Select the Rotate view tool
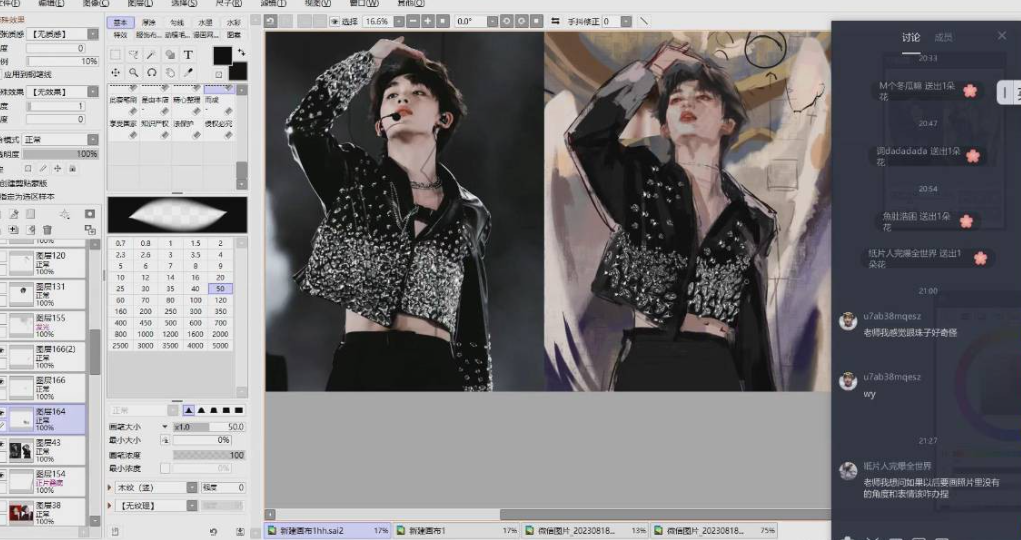The image size is (1021, 540). pos(152,72)
